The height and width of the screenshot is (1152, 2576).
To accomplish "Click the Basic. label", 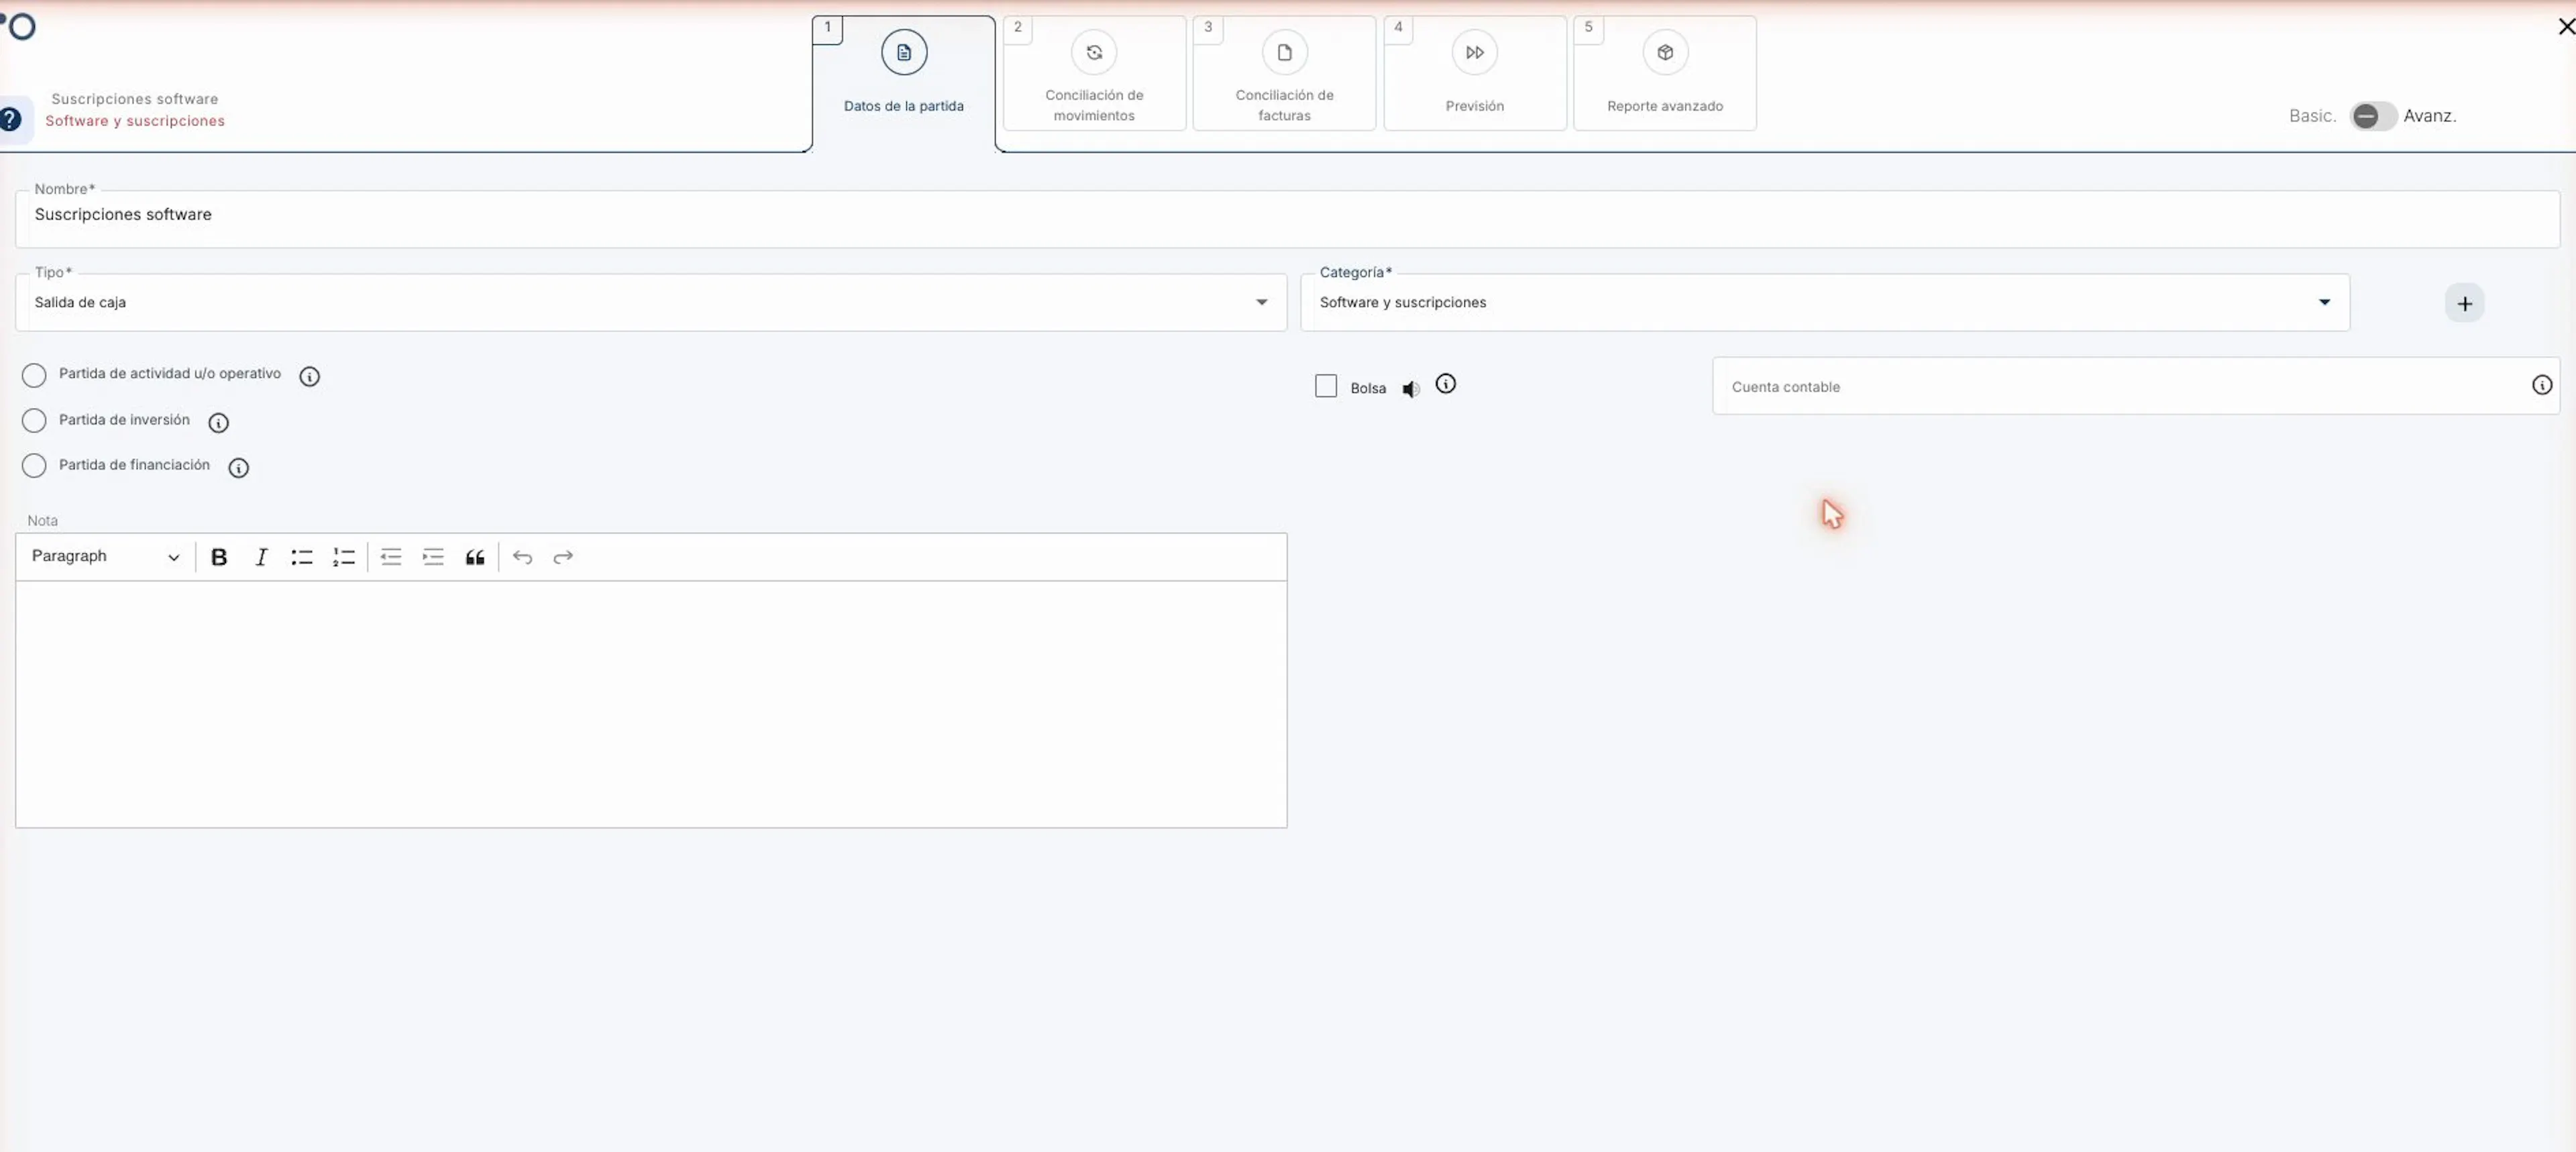I will pos(2312,116).
